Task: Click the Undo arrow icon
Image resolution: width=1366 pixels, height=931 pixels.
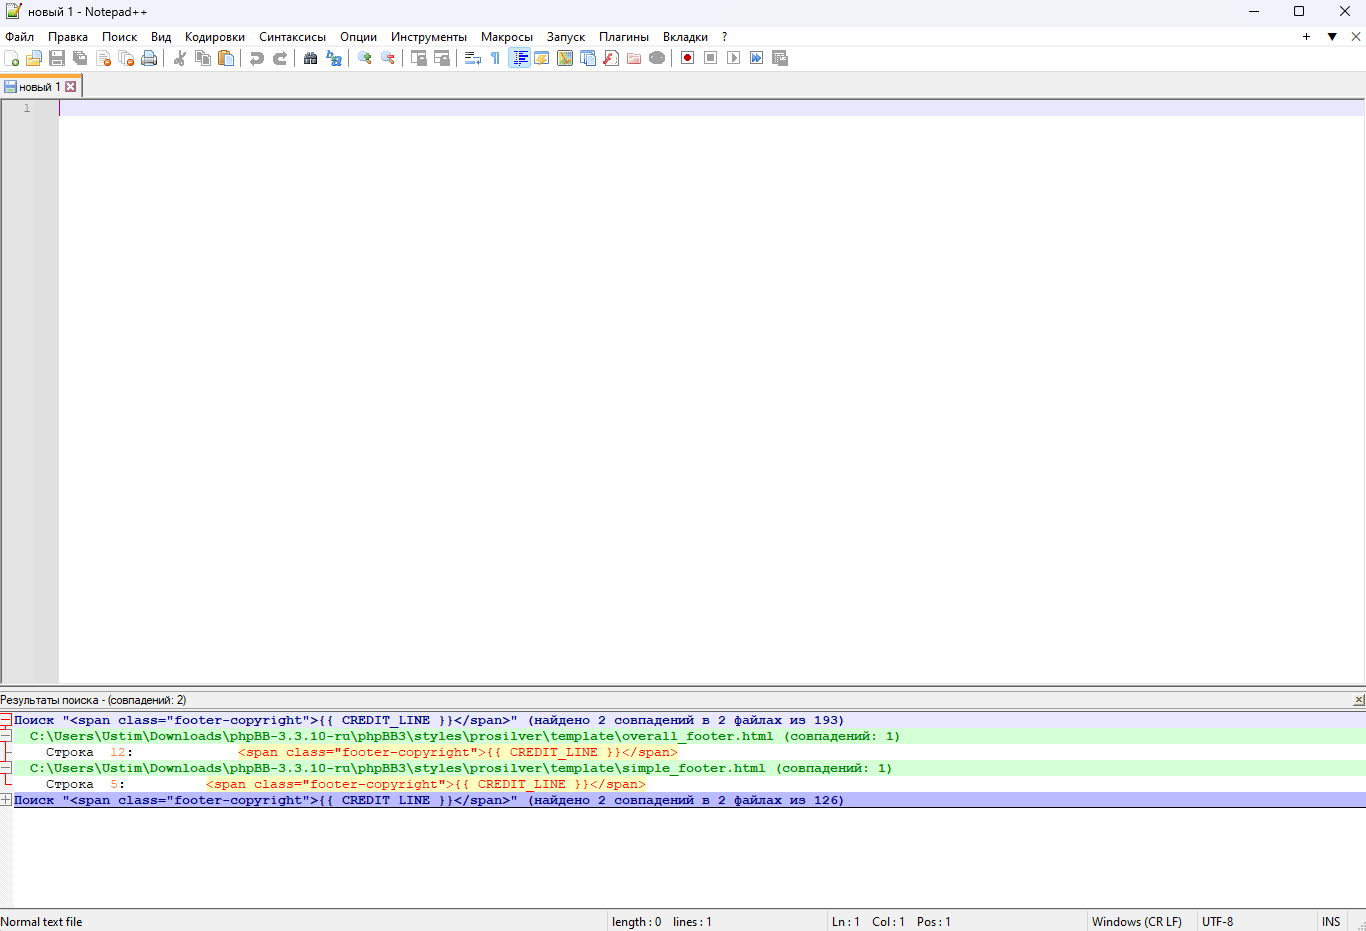Action: (x=257, y=58)
